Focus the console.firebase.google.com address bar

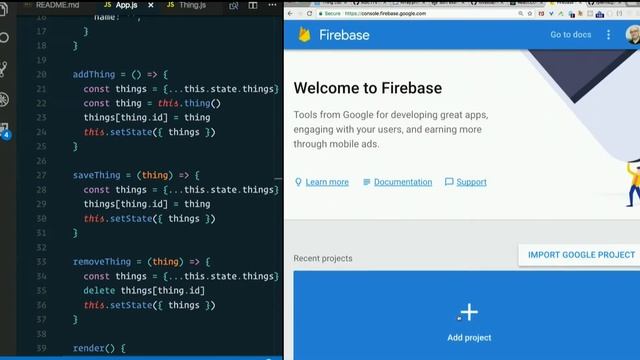(x=385, y=13)
